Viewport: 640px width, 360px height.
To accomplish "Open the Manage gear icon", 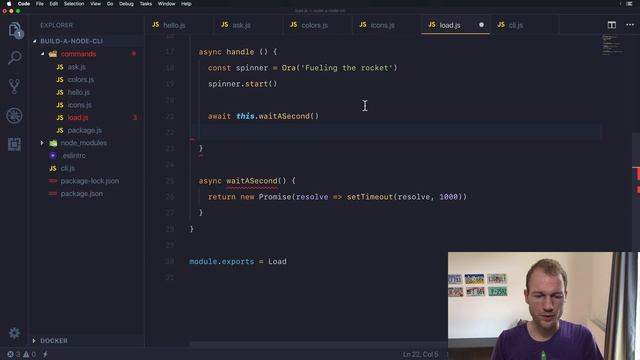I will [x=14, y=333].
